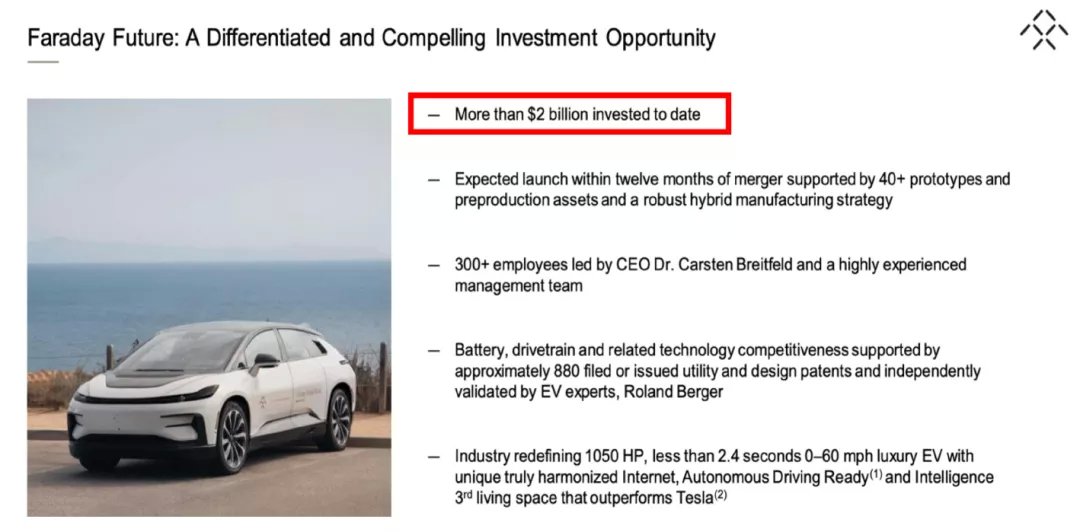Click the dash before the Battery, drivetrain line
This screenshot has width=1080, height=532.
coord(433,351)
